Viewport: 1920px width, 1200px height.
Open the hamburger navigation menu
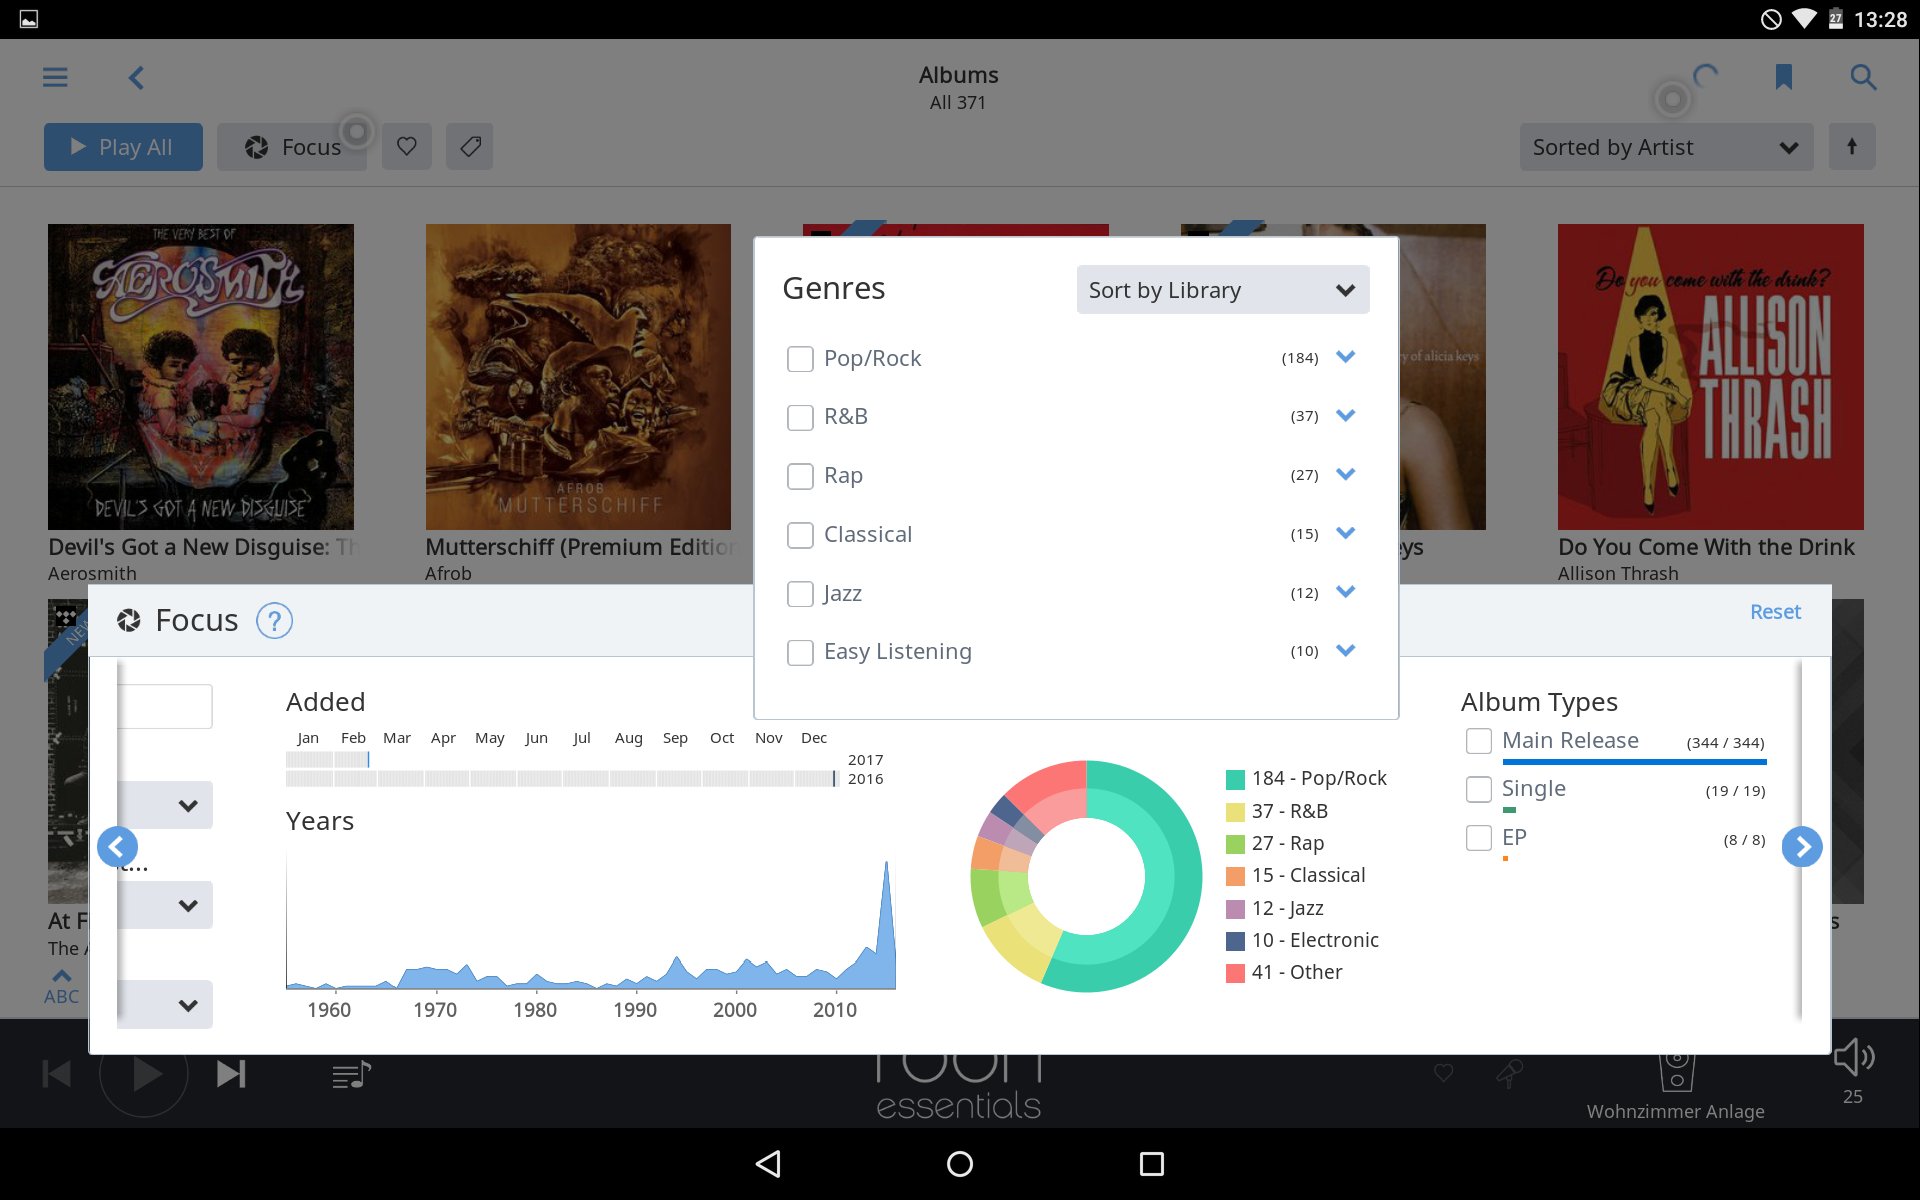pos(55,77)
